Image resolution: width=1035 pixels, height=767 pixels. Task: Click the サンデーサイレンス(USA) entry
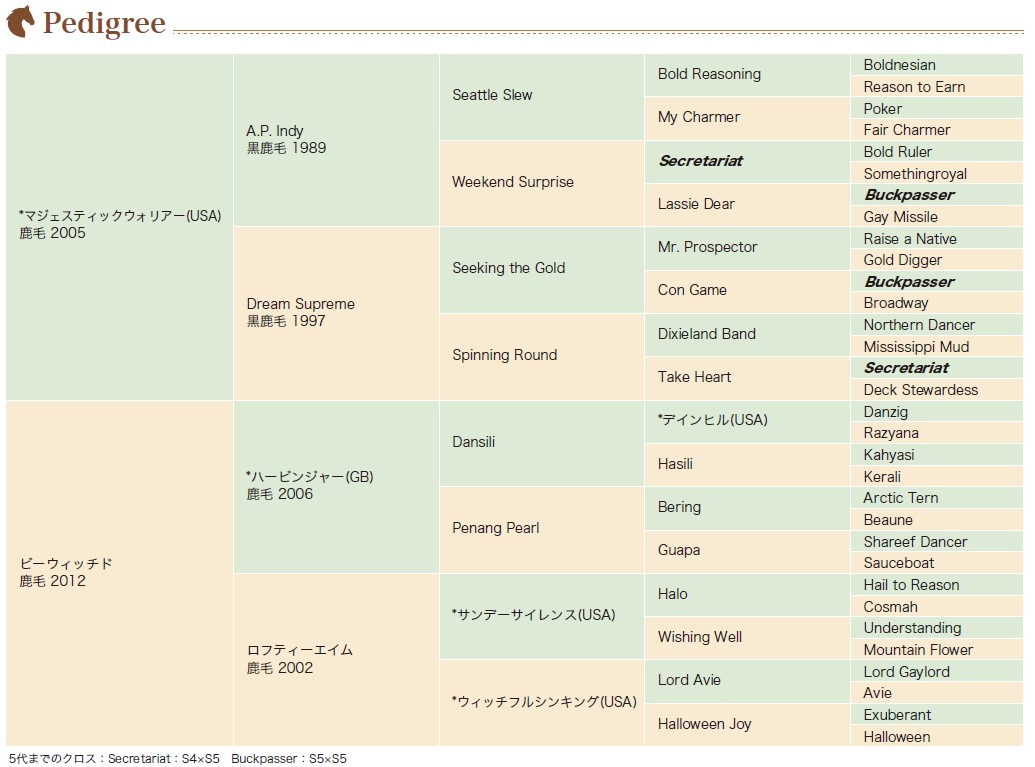click(541, 616)
